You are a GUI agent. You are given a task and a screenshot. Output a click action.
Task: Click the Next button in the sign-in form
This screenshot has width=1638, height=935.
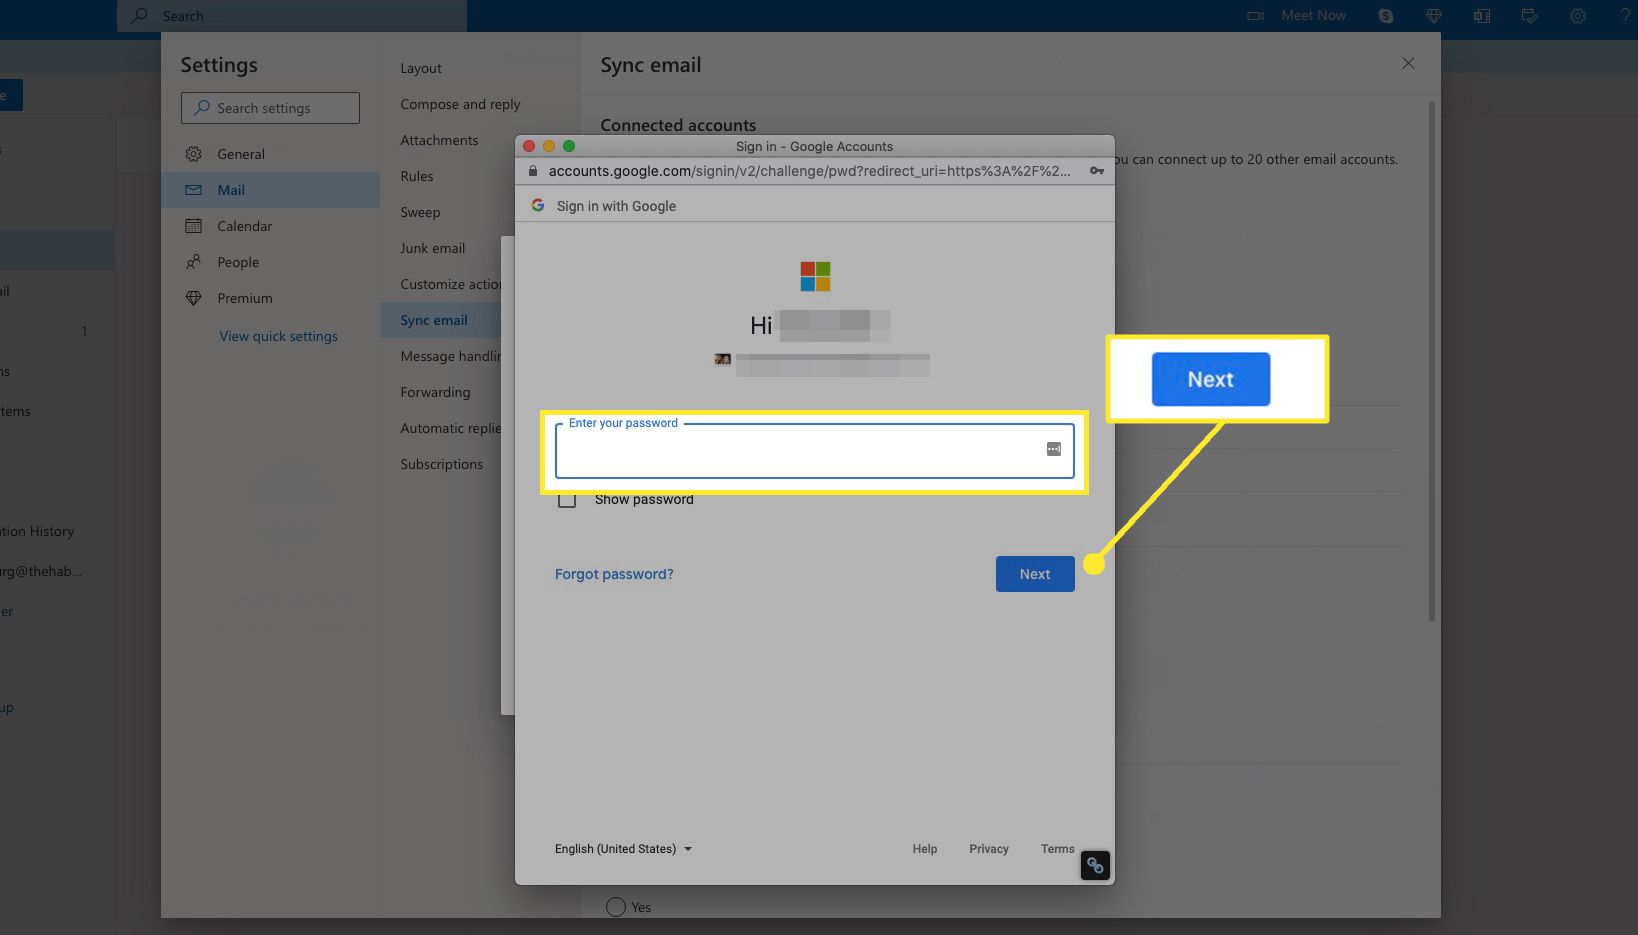tap(1035, 574)
